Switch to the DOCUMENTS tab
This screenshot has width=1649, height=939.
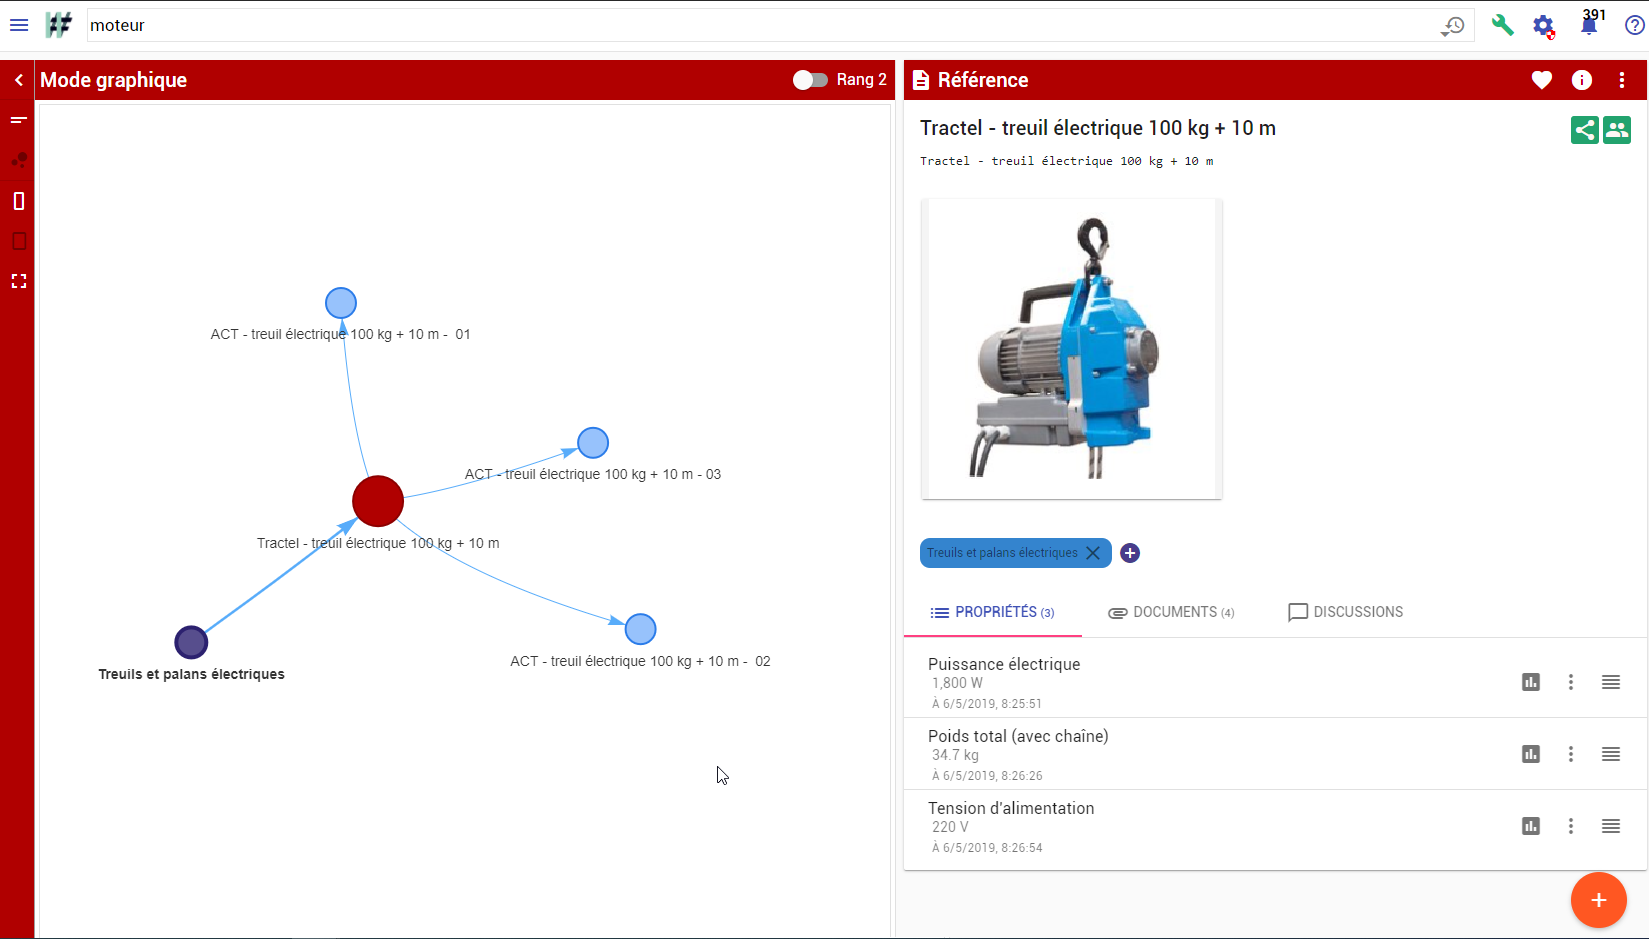(x=1171, y=612)
